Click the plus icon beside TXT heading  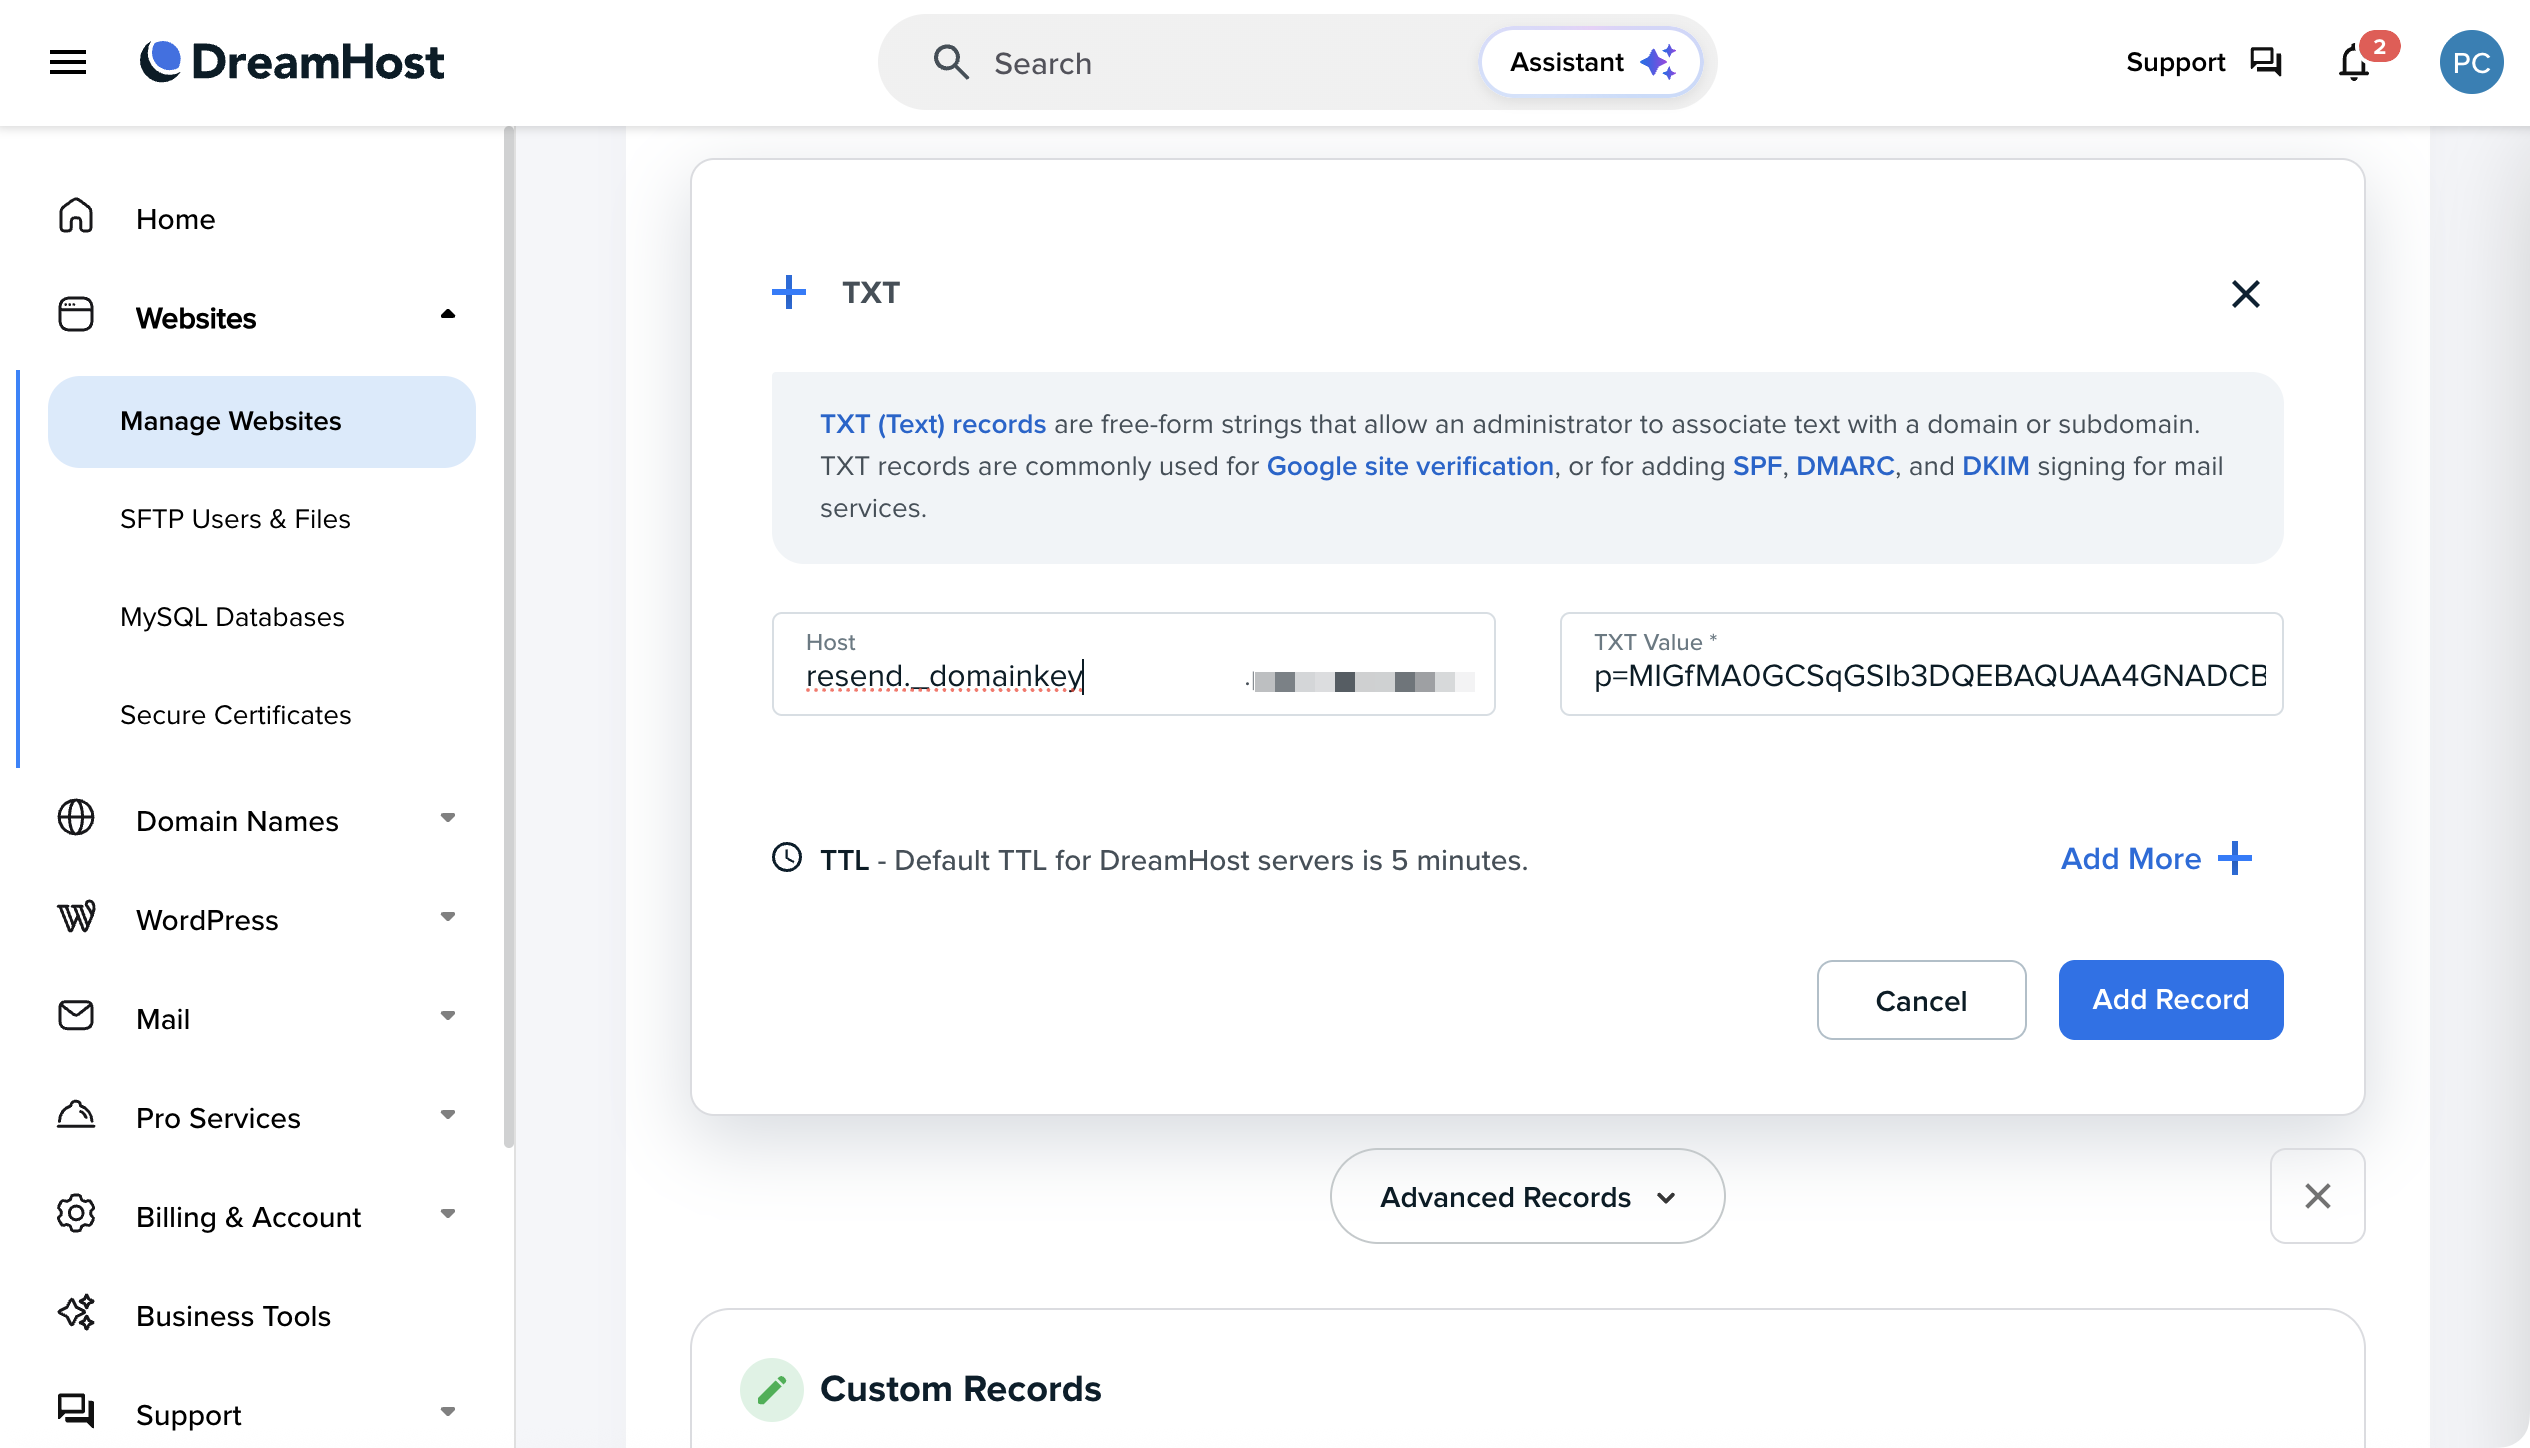coord(789,292)
